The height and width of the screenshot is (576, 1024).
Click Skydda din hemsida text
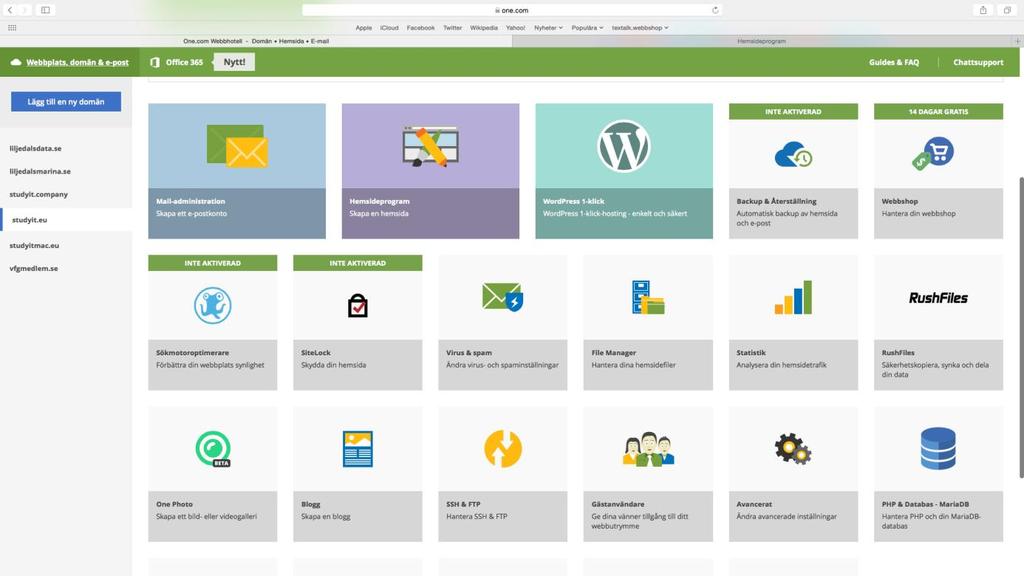(x=333, y=364)
